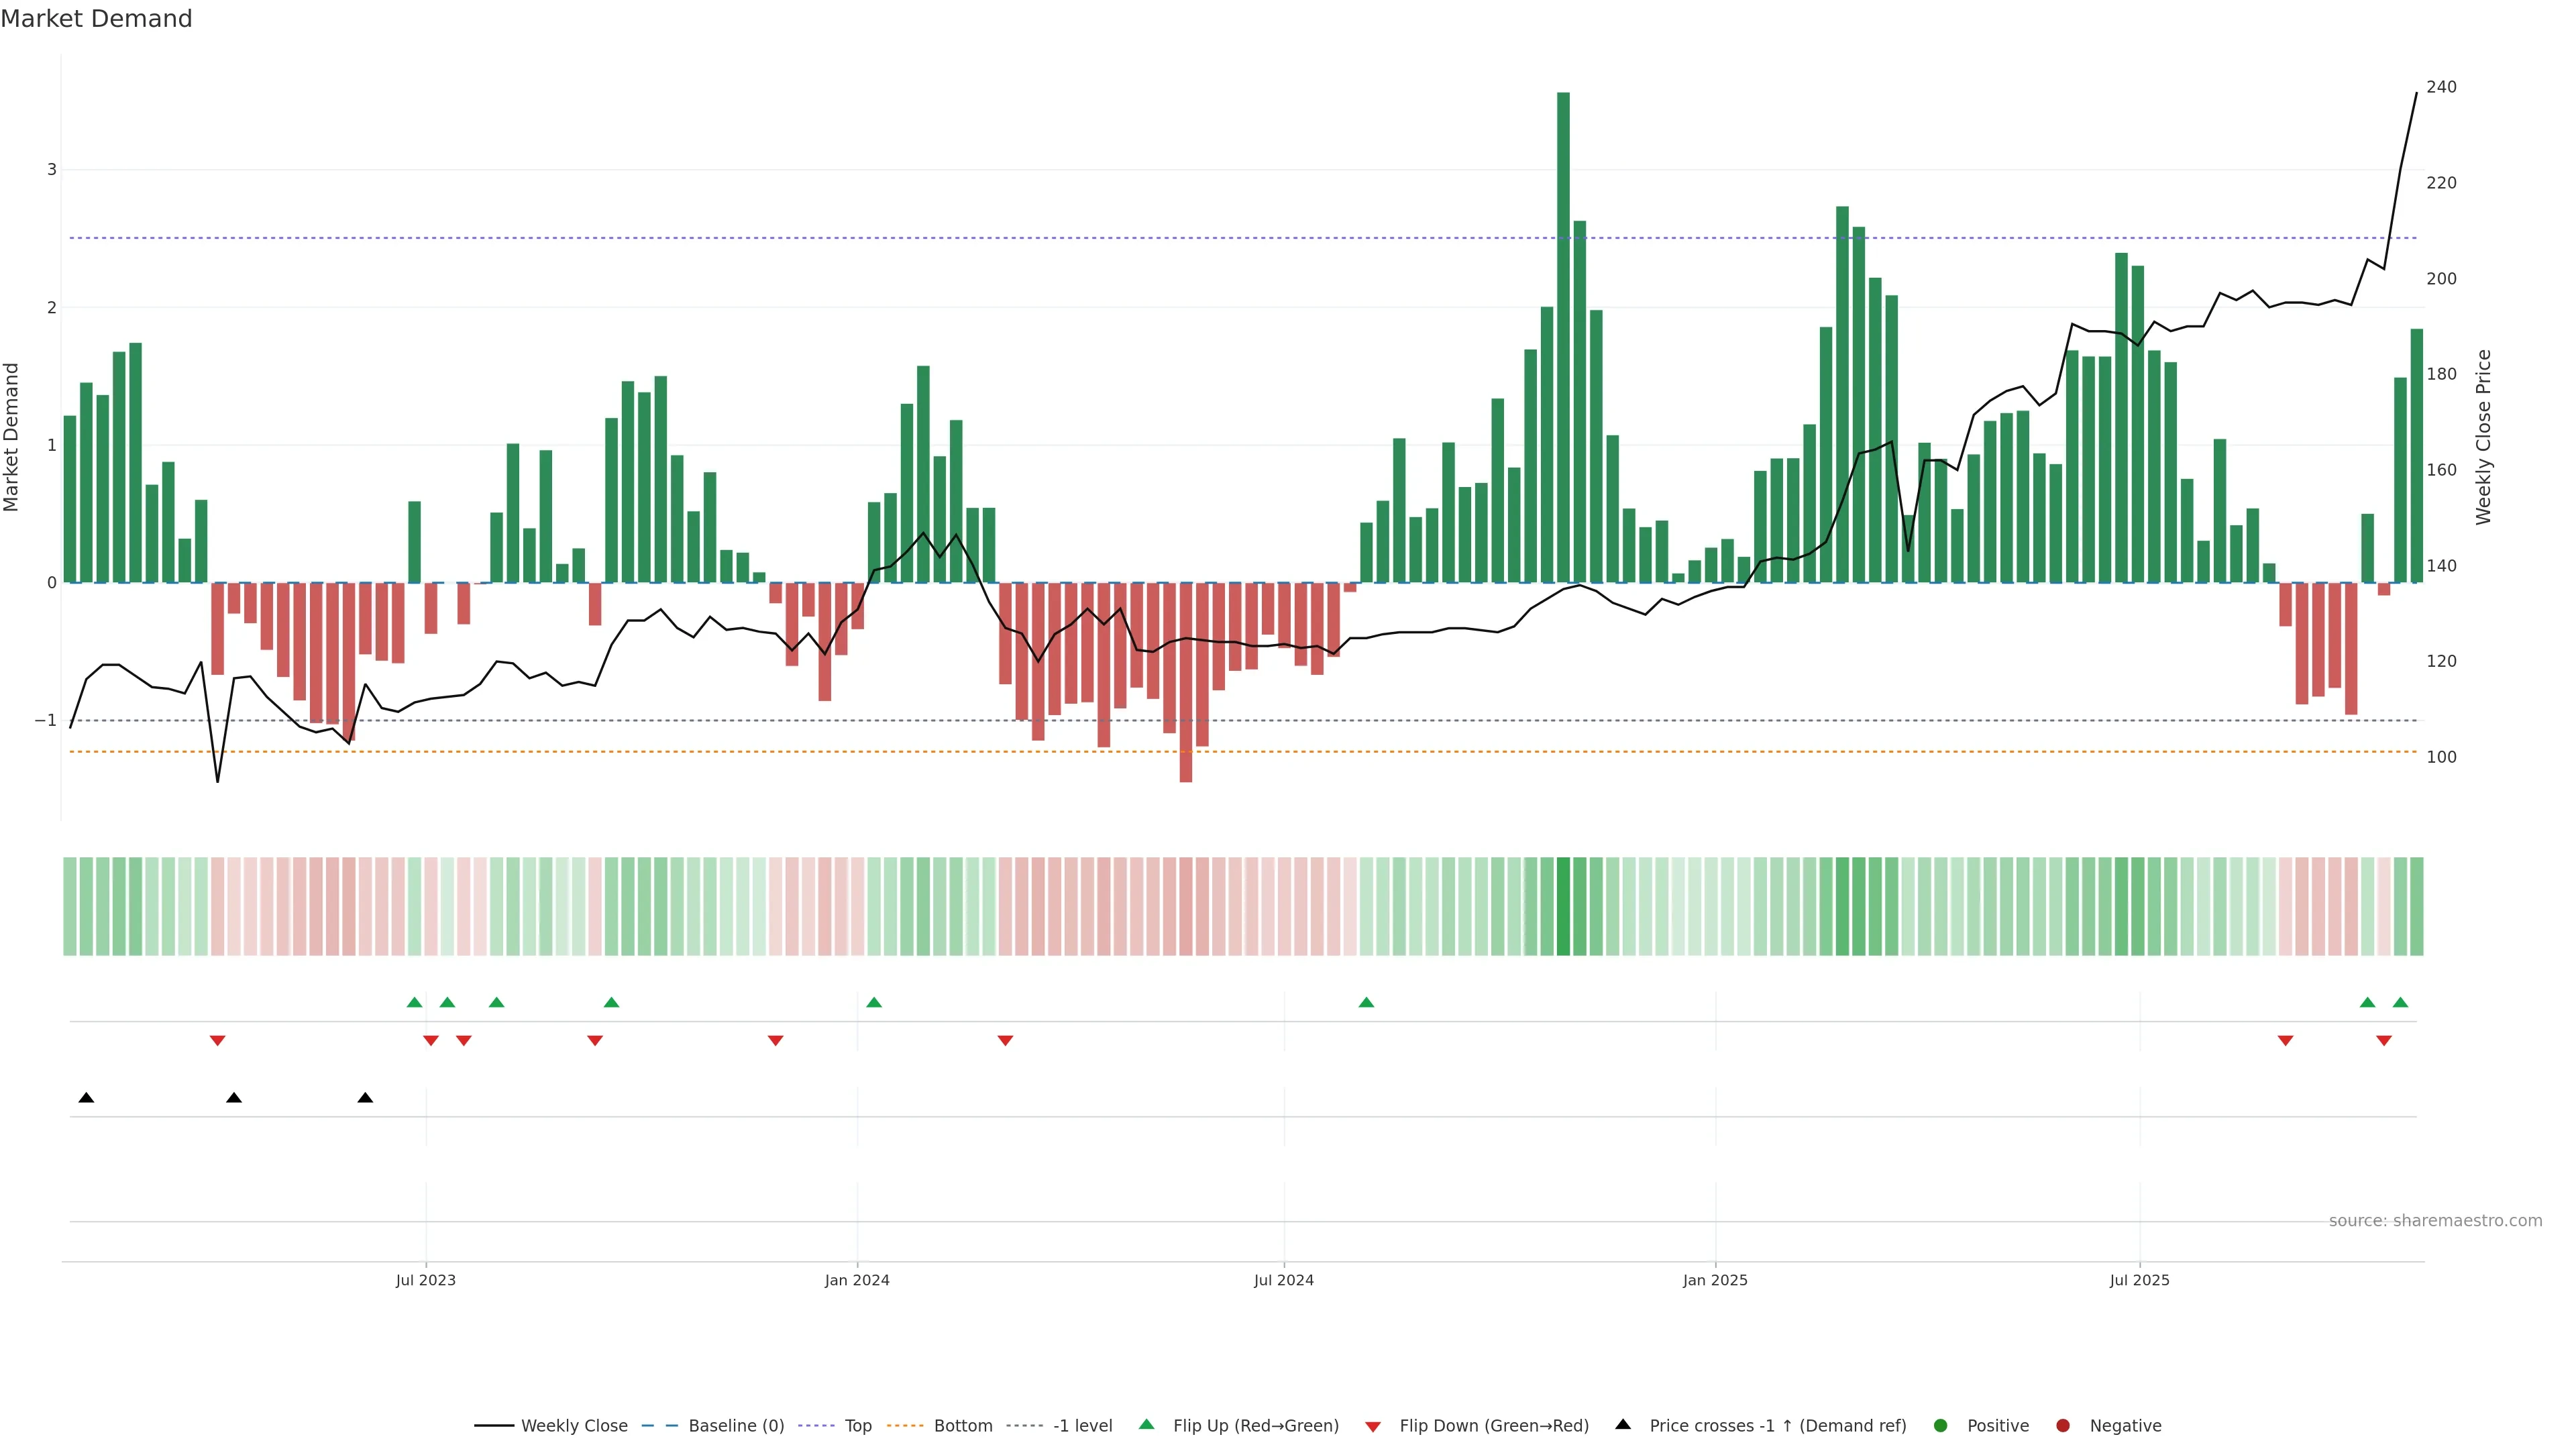Toggle the Top dotted line legend entry
2576x1449 pixels.
click(857, 1426)
